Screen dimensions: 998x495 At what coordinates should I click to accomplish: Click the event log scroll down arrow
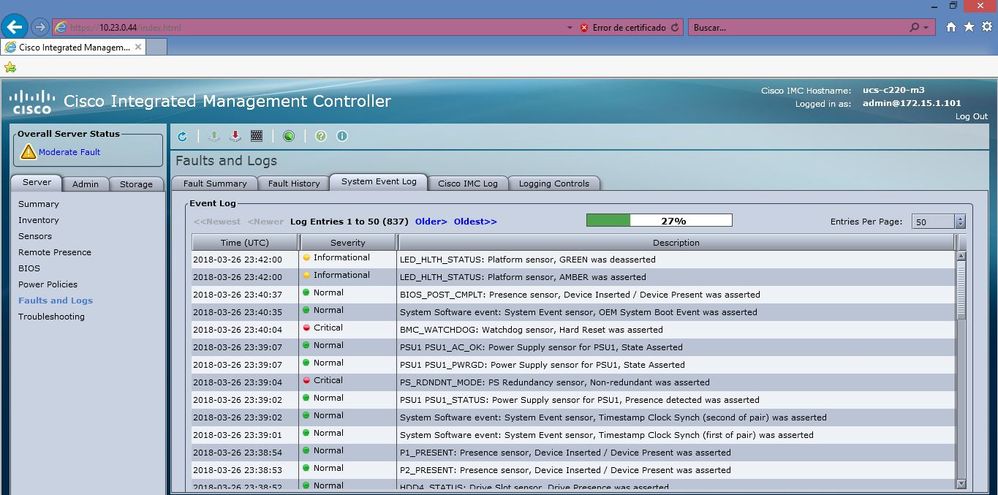point(961,484)
